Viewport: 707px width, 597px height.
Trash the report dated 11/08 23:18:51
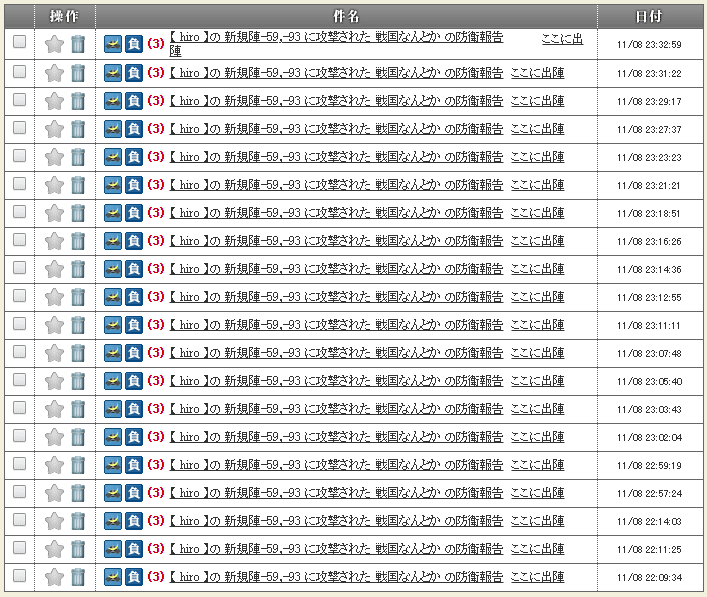pos(78,213)
